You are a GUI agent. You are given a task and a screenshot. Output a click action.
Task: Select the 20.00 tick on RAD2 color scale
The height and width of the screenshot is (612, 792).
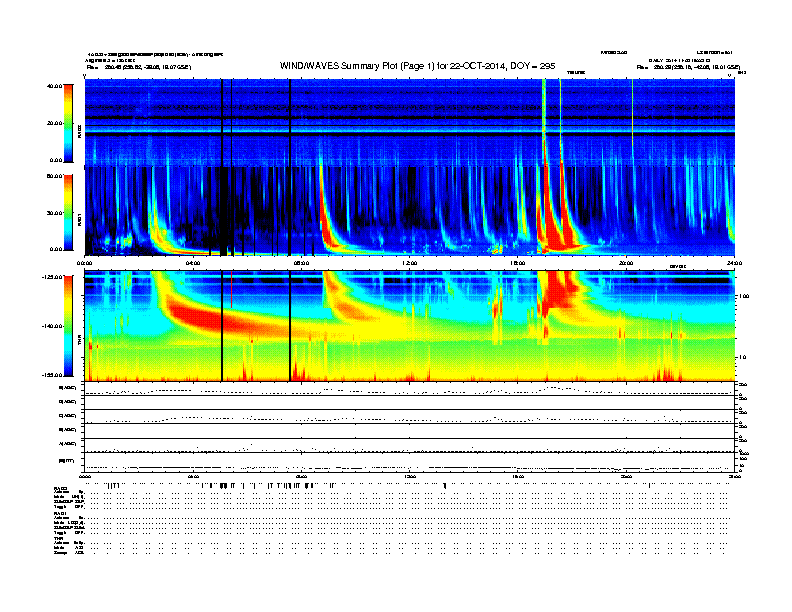coord(54,123)
